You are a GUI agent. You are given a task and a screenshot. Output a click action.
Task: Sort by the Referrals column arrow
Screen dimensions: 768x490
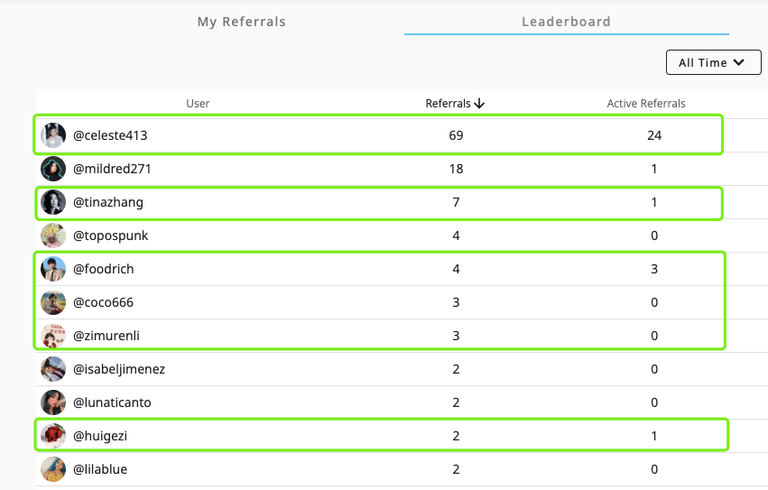tap(480, 103)
